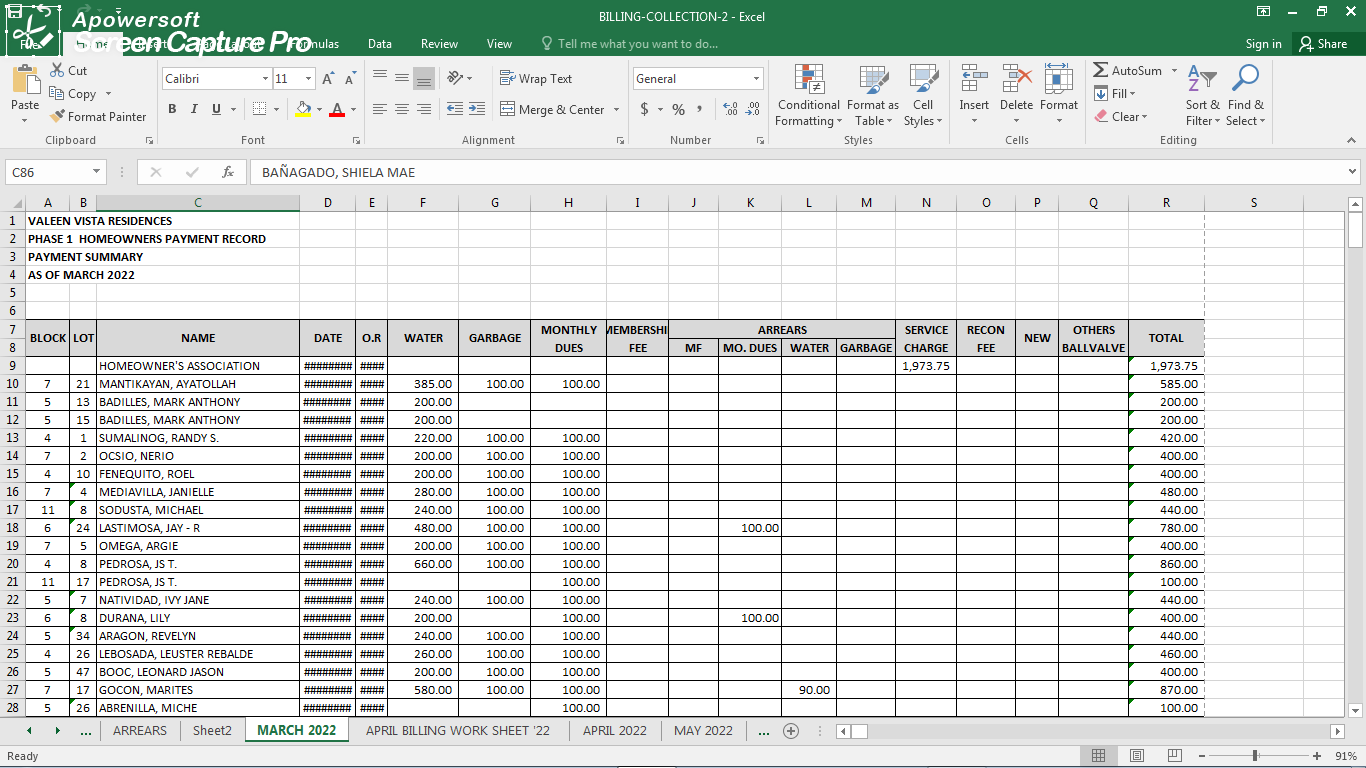Expand the formula bar
The image size is (1366, 768).
pyautogui.click(x=1353, y=172)
